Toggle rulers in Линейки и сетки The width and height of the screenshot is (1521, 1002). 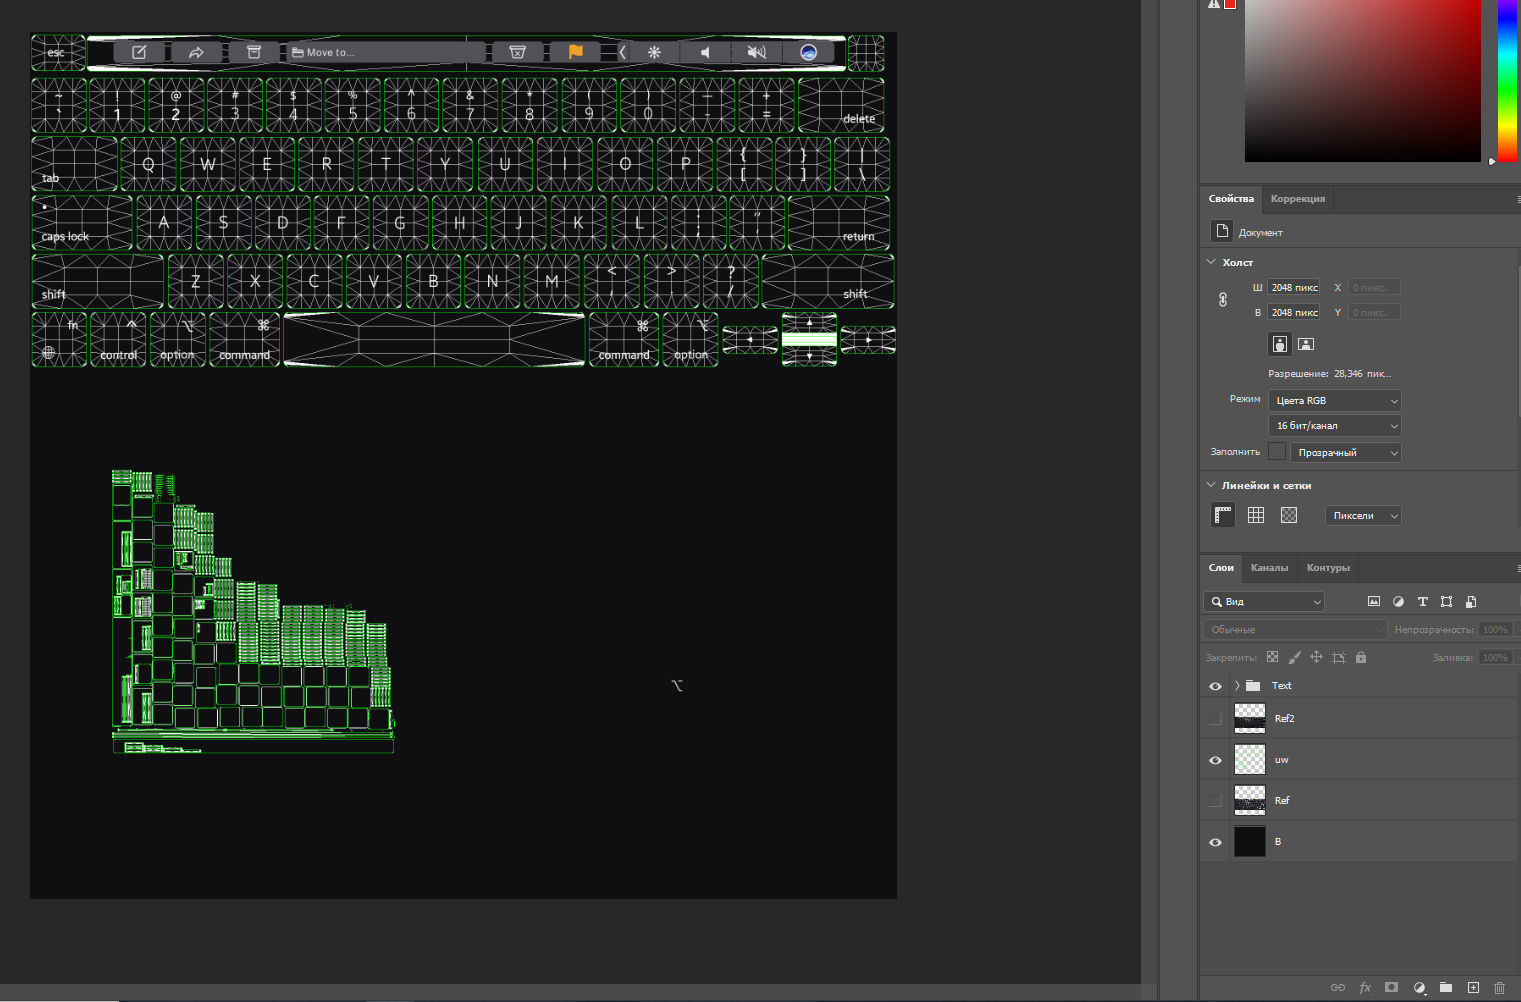click(1223, 515)
